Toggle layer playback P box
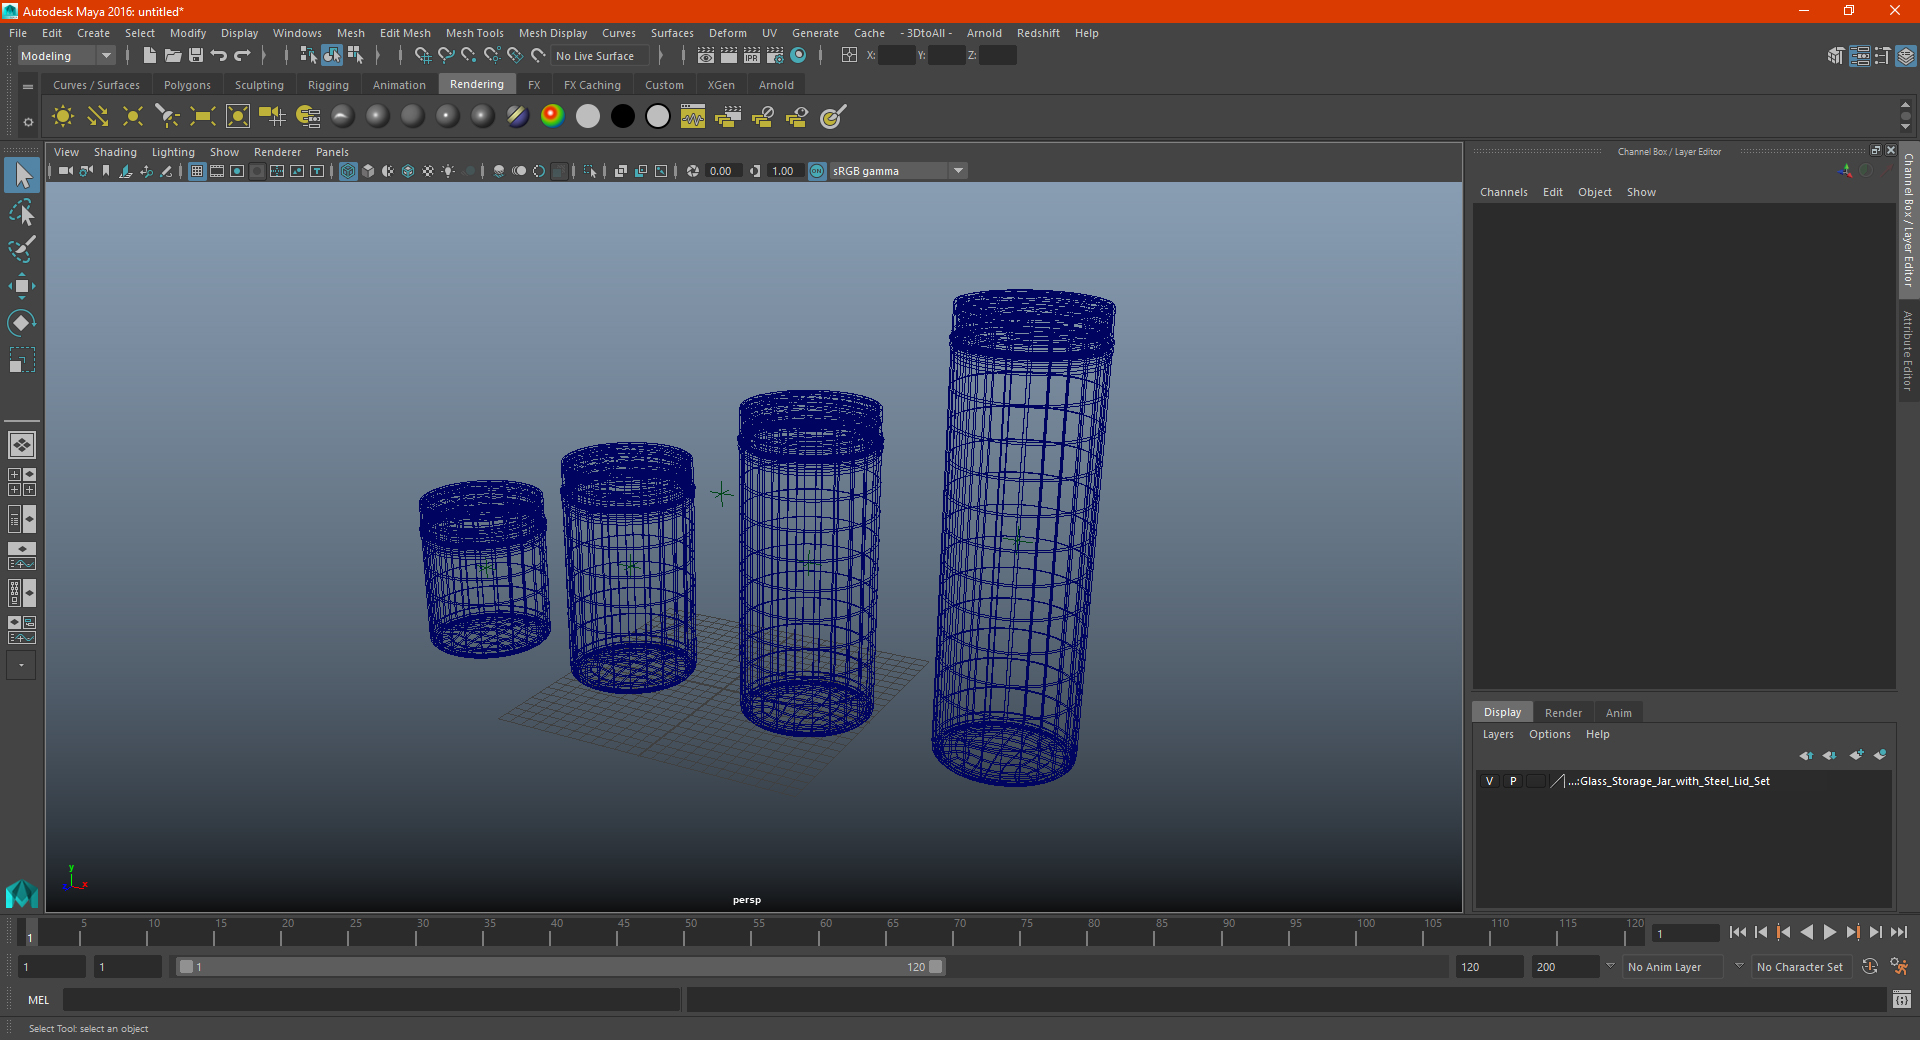1920x1040 pixels. pyautogui.click(x=1513, y=781)
